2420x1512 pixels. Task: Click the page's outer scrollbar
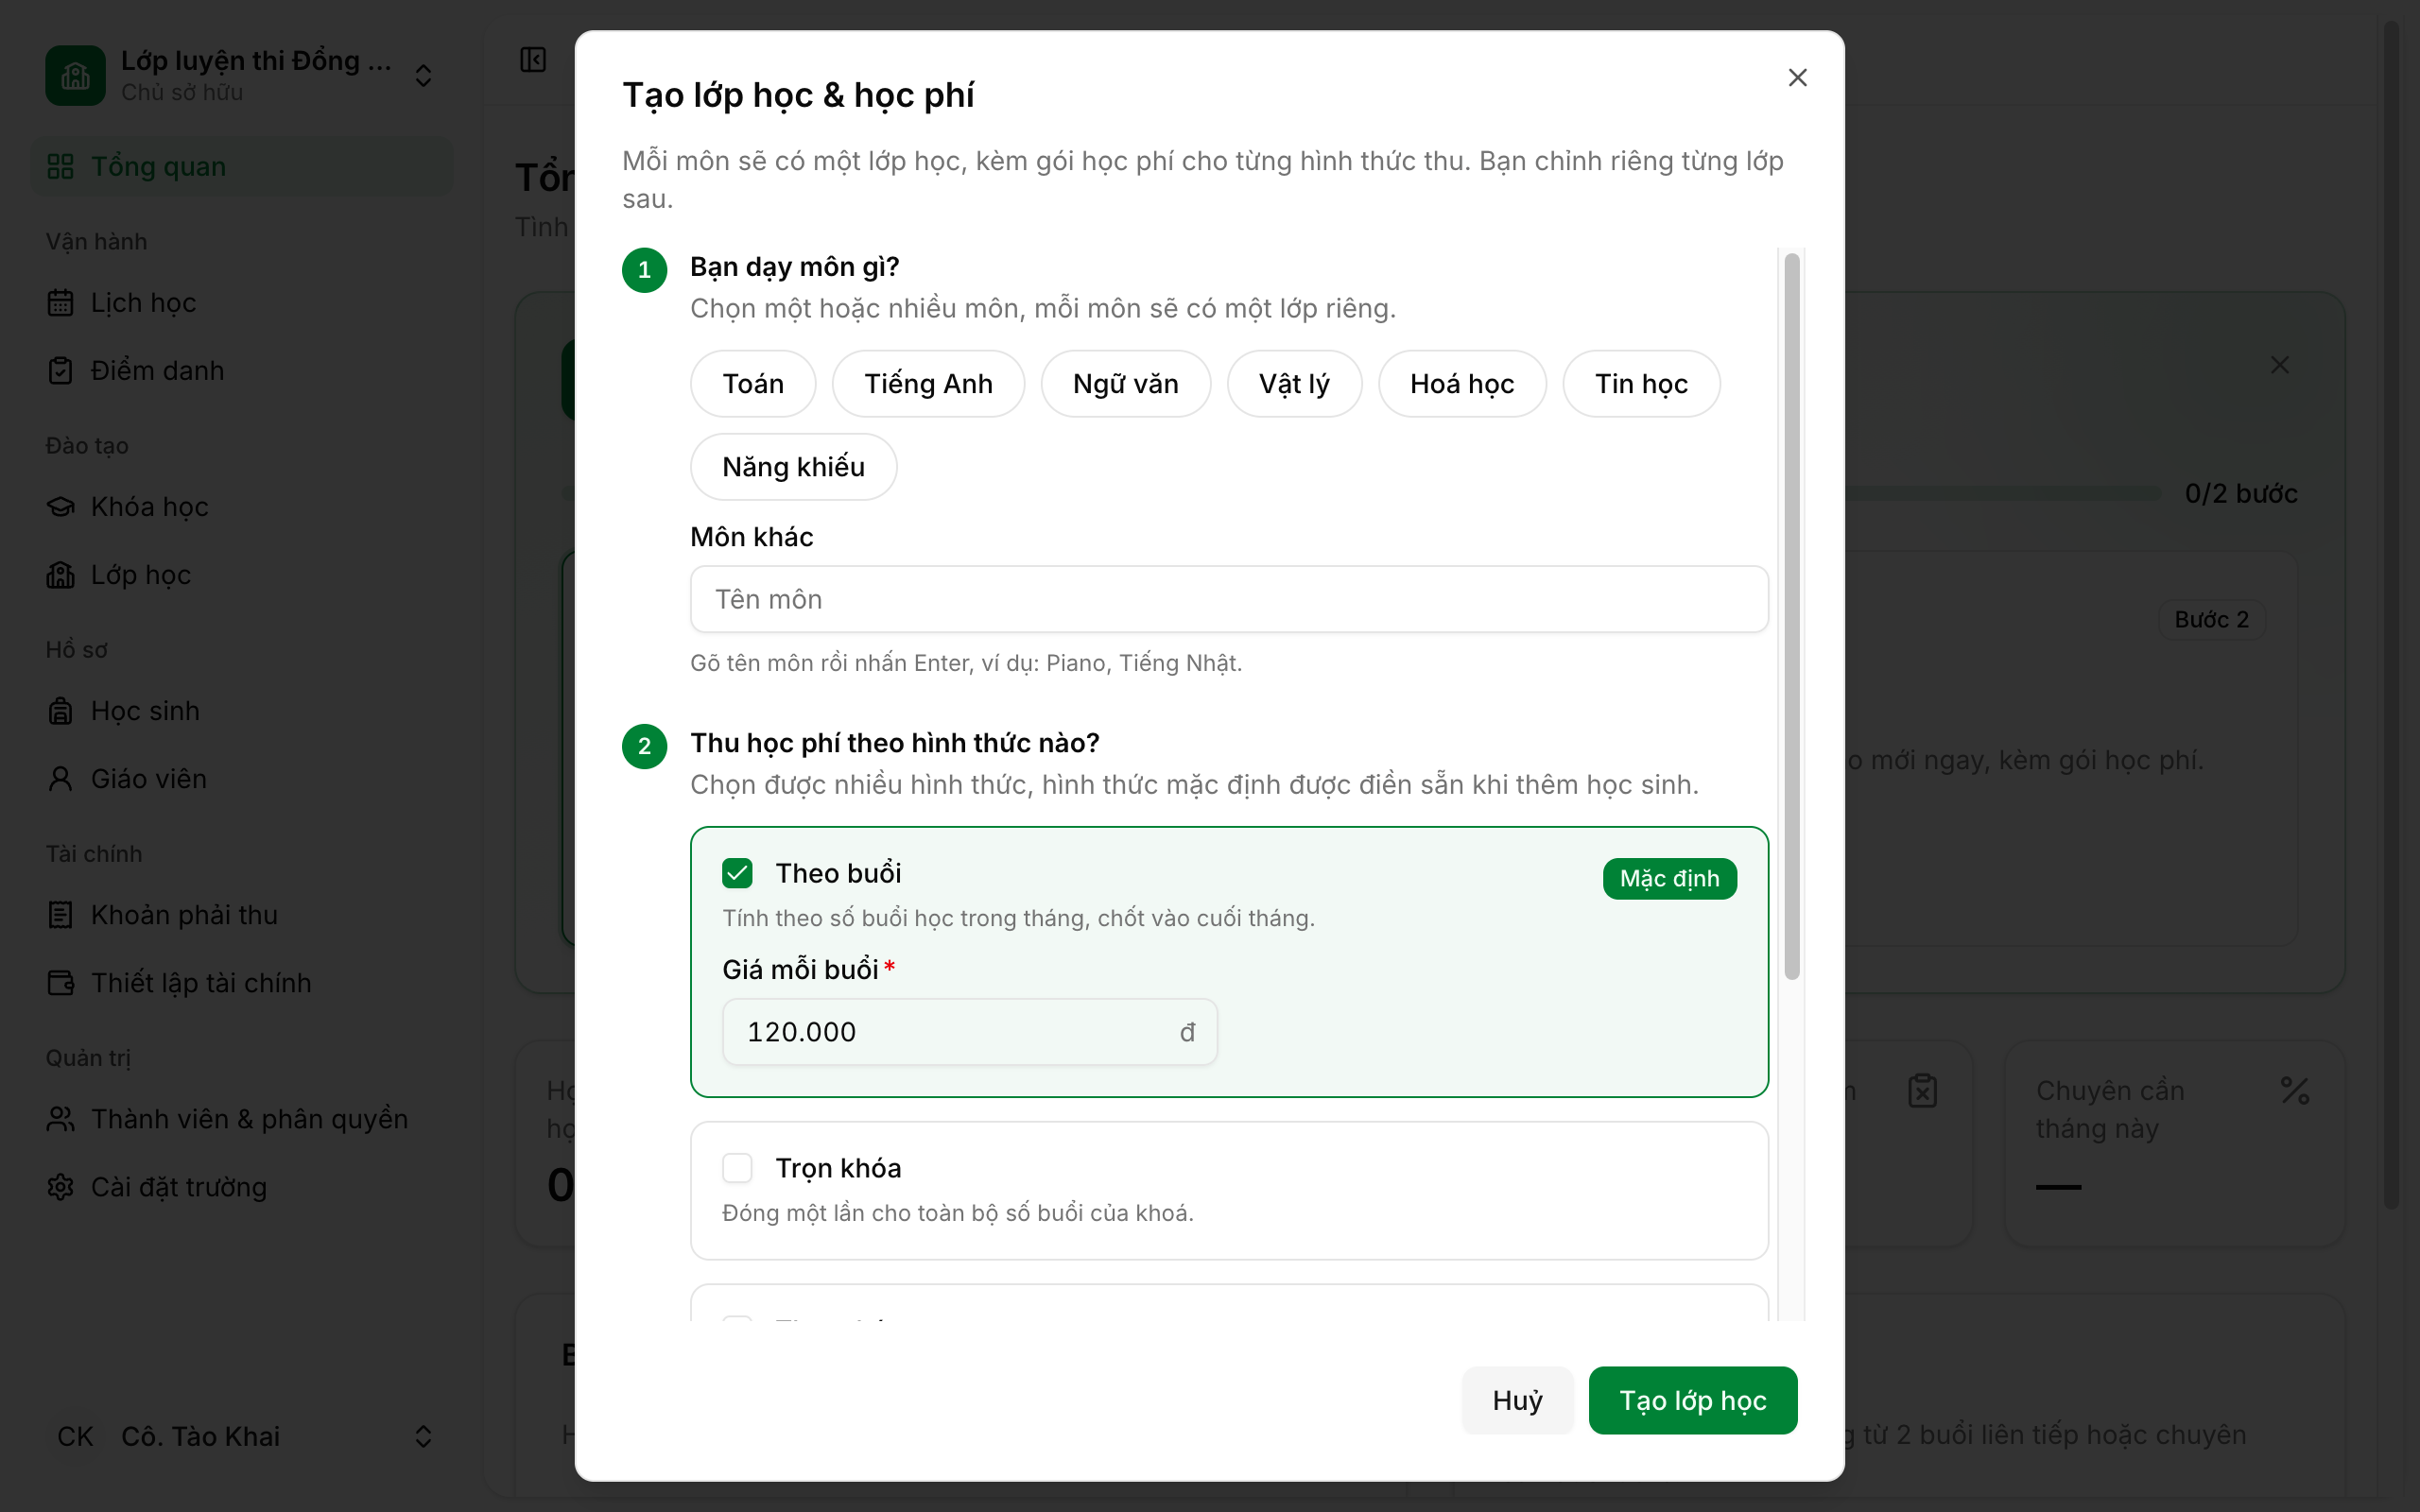click(x=2391, y=615)
